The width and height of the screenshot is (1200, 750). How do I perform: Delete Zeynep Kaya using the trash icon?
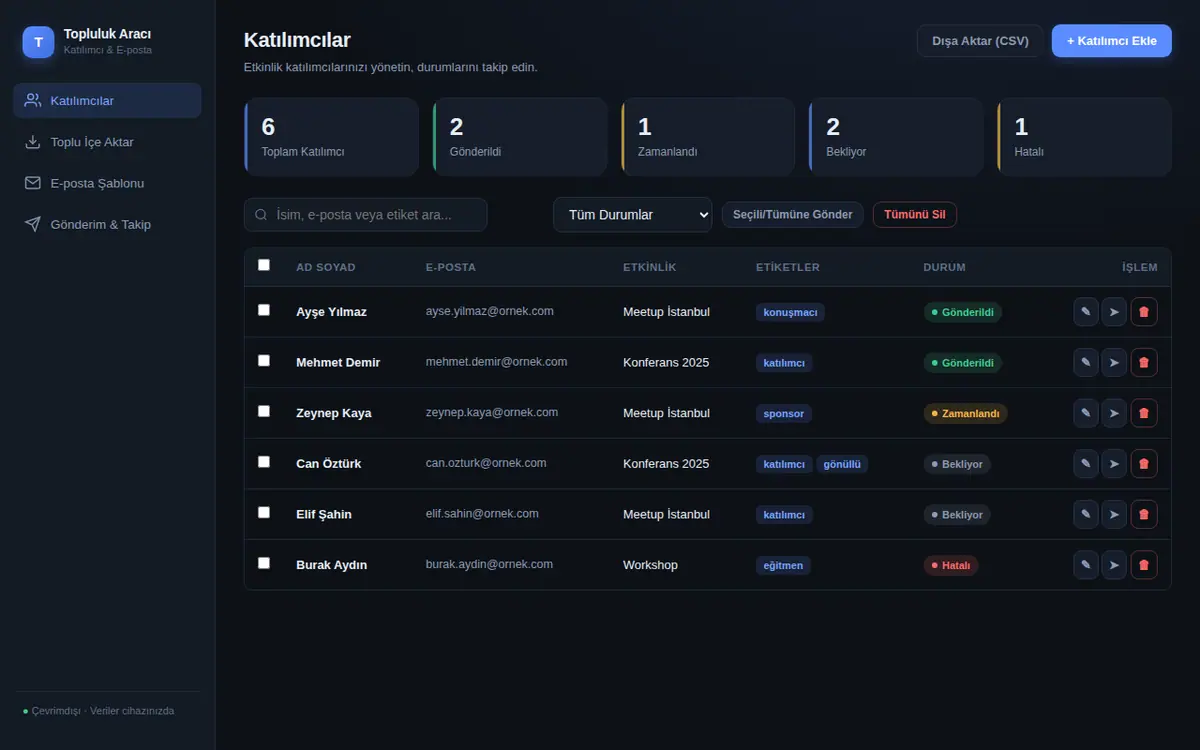coord(1144,413)
